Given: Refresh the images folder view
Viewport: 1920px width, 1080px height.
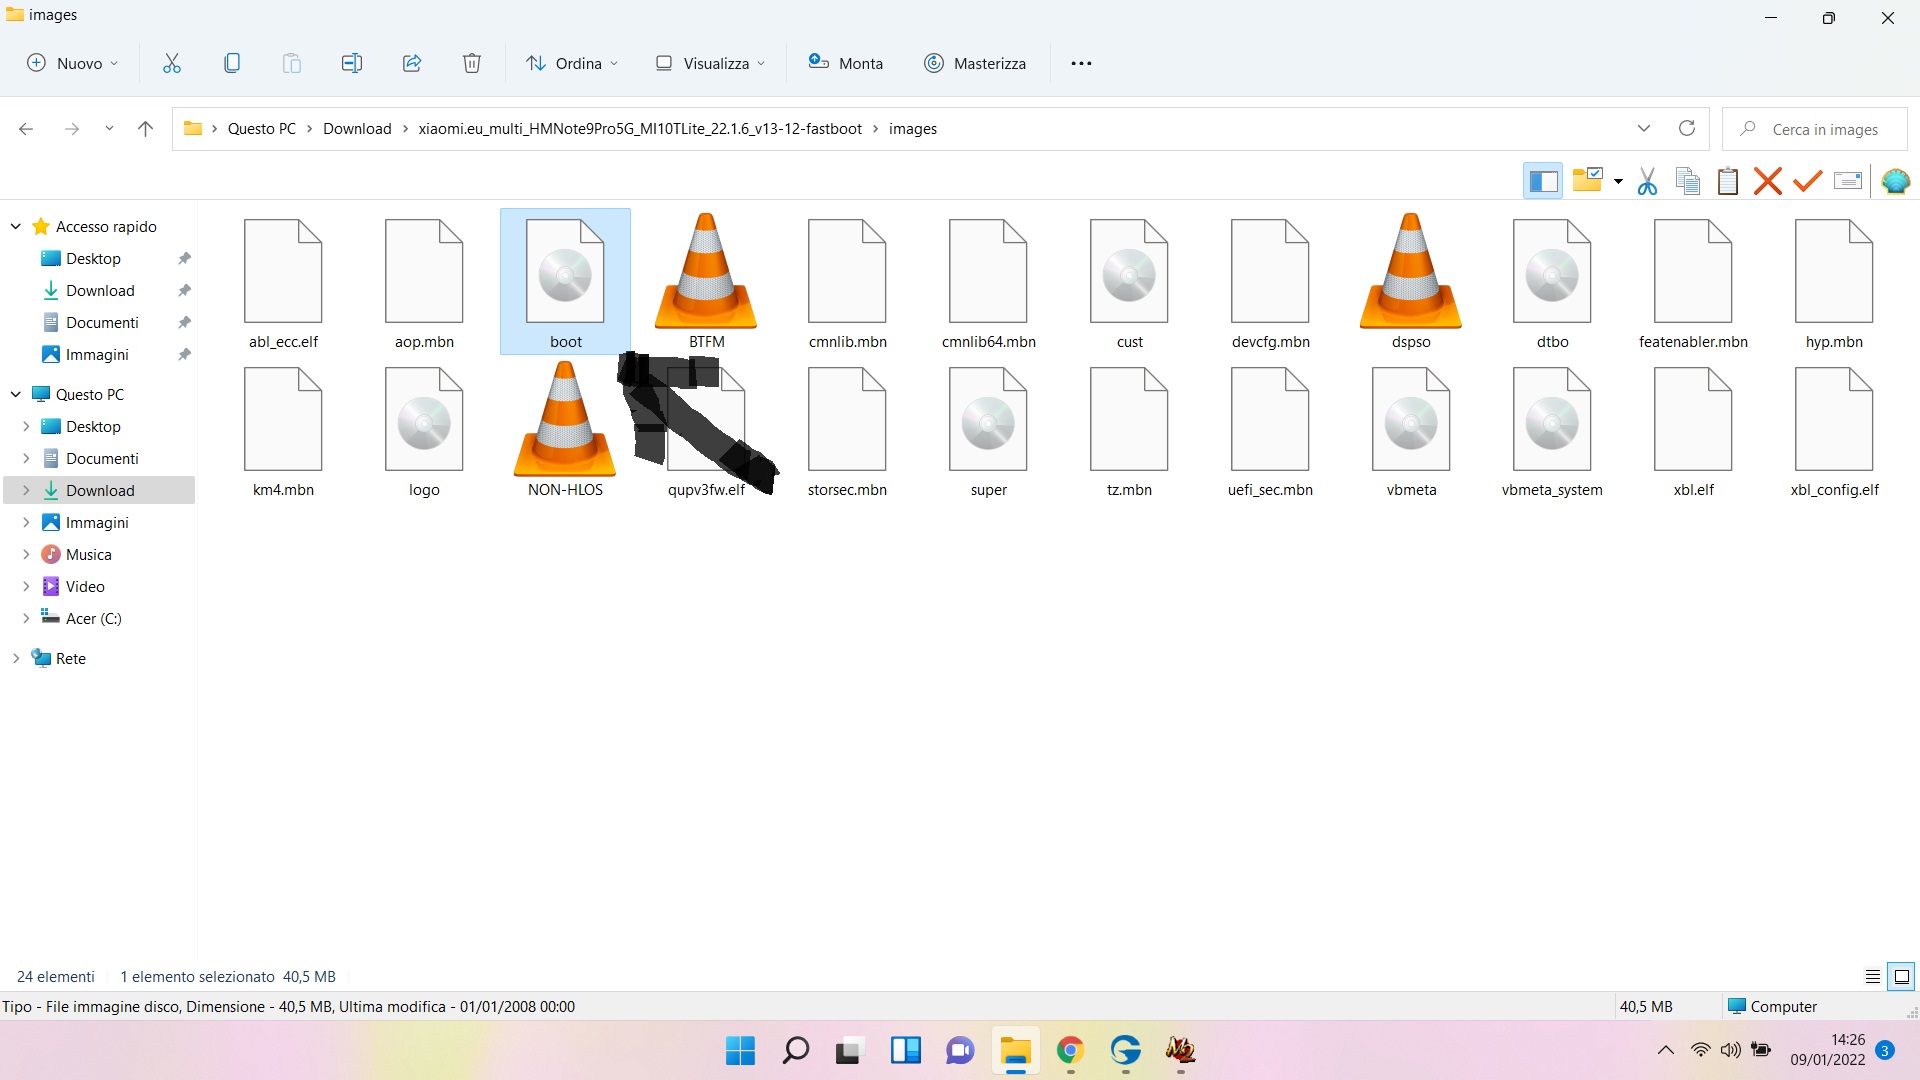Looking at the screenshot, I should 1687,129.
